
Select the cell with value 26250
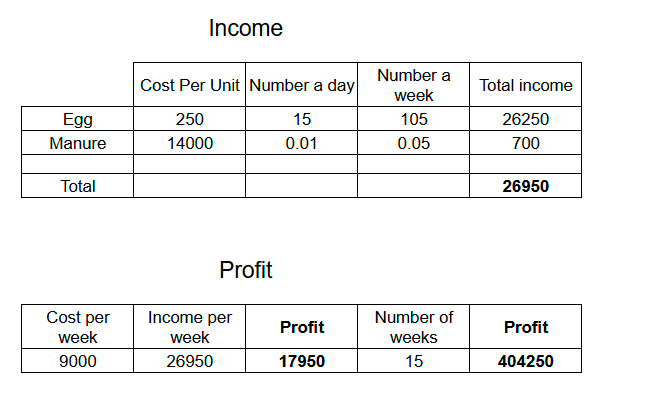[x=525, y=119]
